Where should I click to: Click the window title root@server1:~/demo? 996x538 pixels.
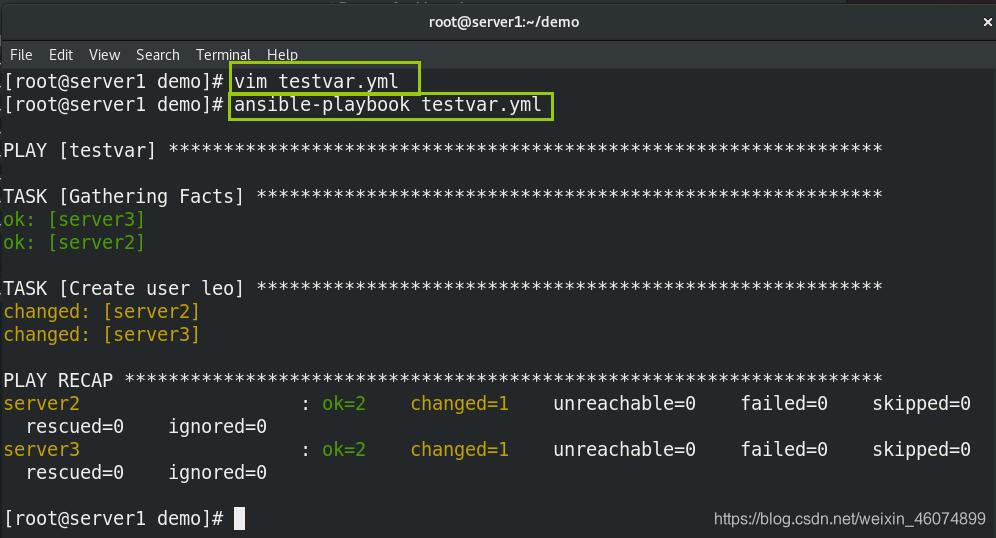coord(504,22)
